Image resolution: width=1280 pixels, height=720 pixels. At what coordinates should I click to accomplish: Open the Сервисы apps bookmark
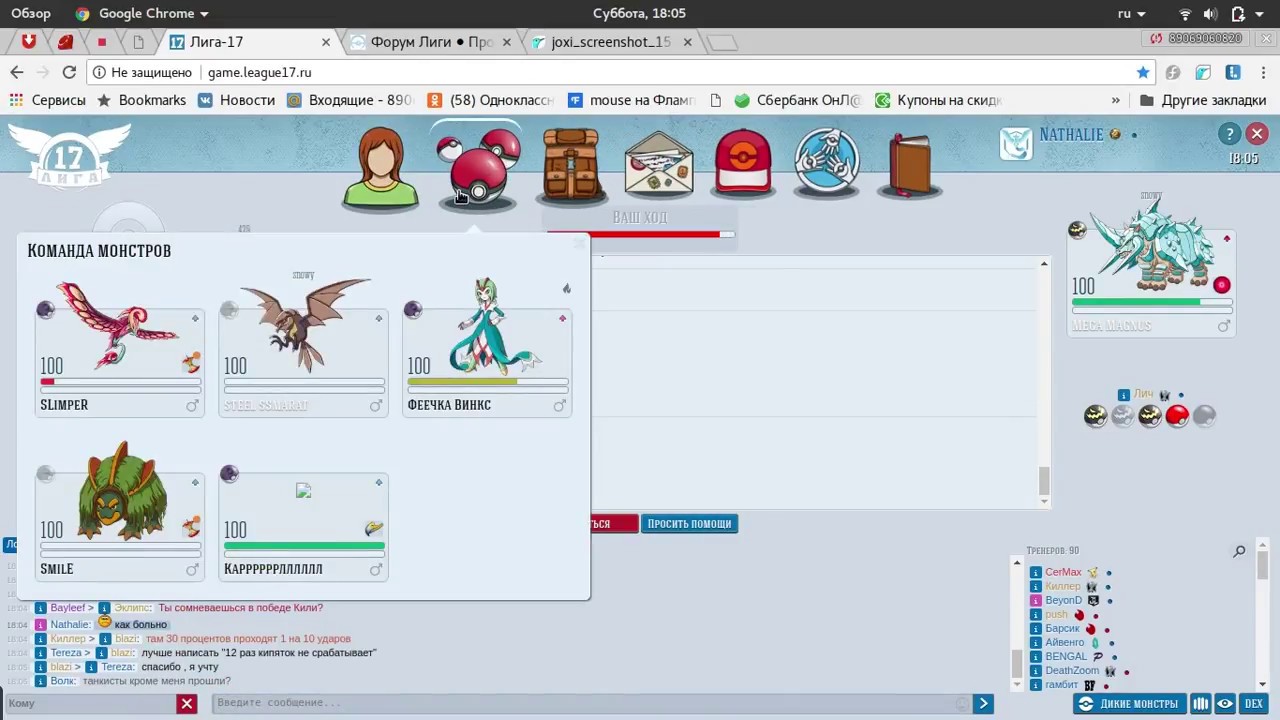(x=47, y=100)
